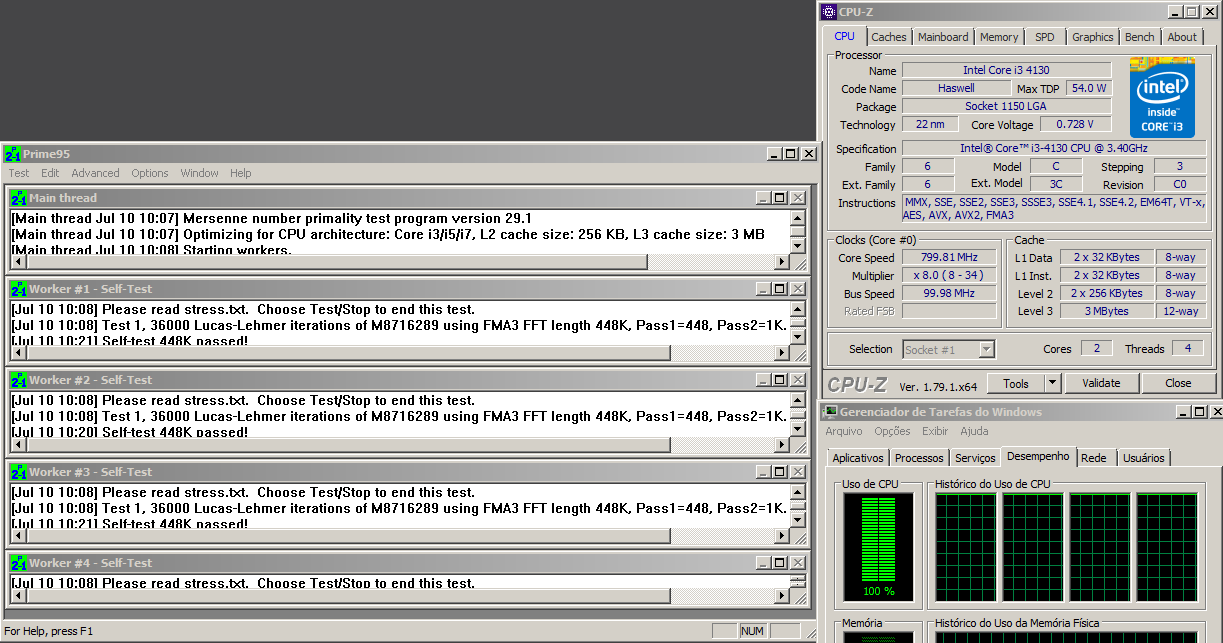Open the Test menu in Prime95
The height and width of the screenshot is (643, 1223).
click(19, 173)
